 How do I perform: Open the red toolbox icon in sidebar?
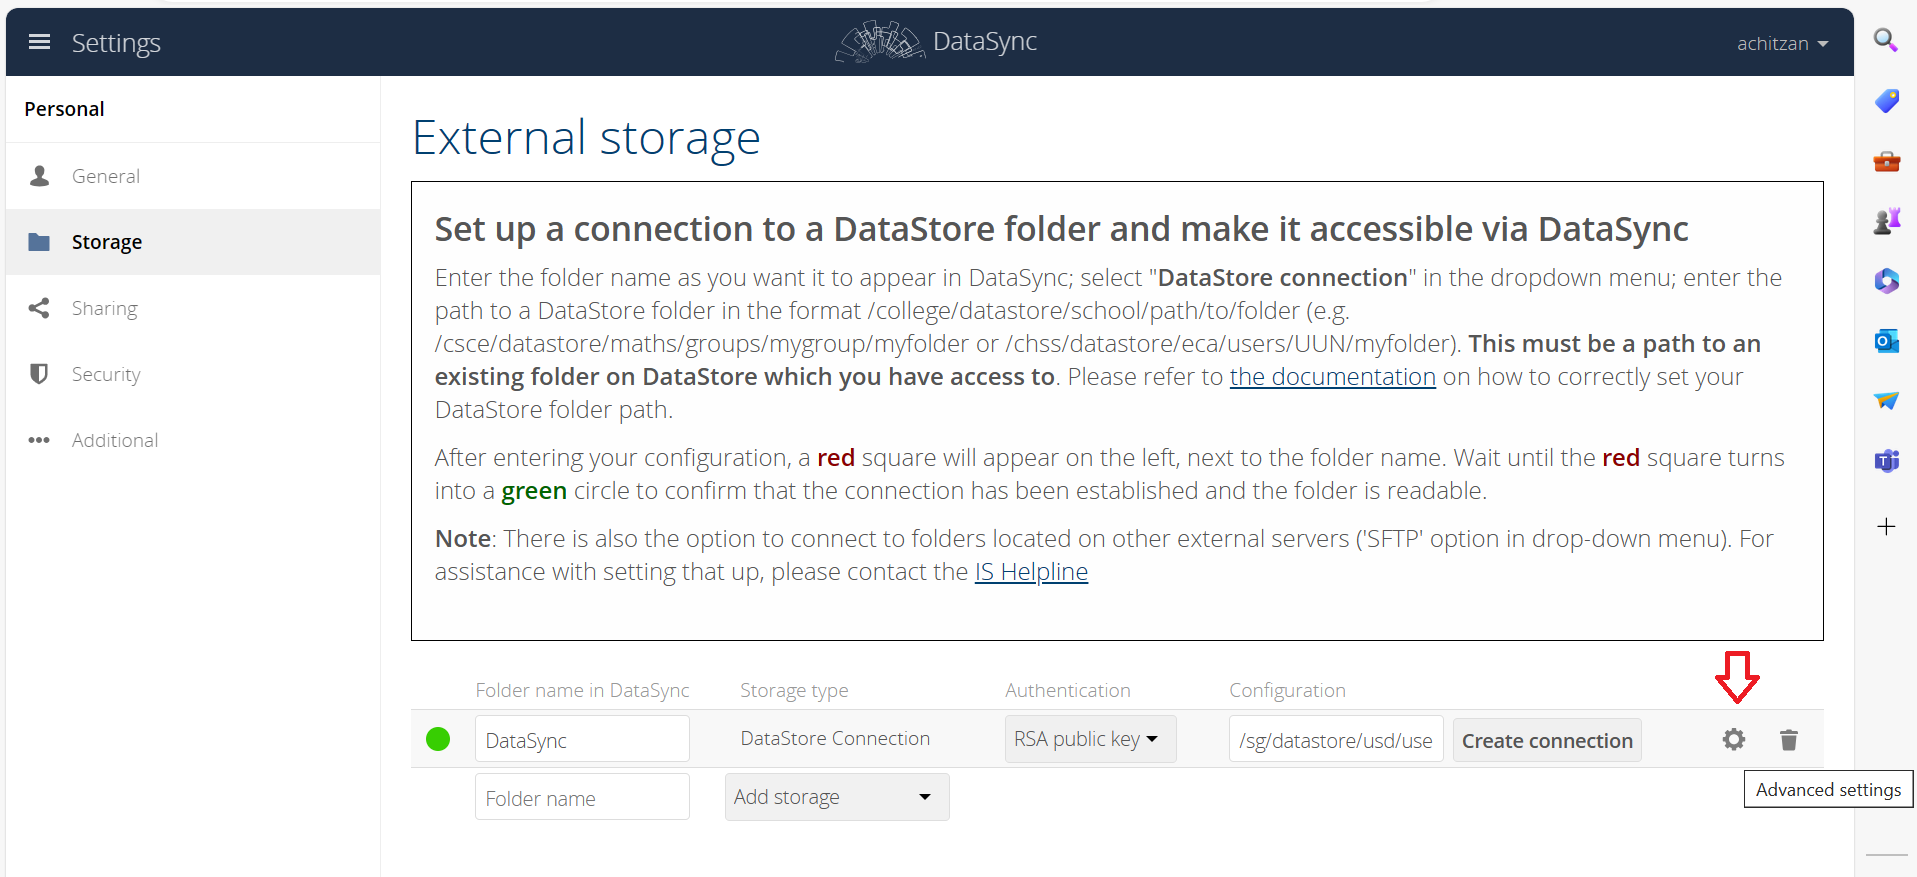tap(1886, 161)
